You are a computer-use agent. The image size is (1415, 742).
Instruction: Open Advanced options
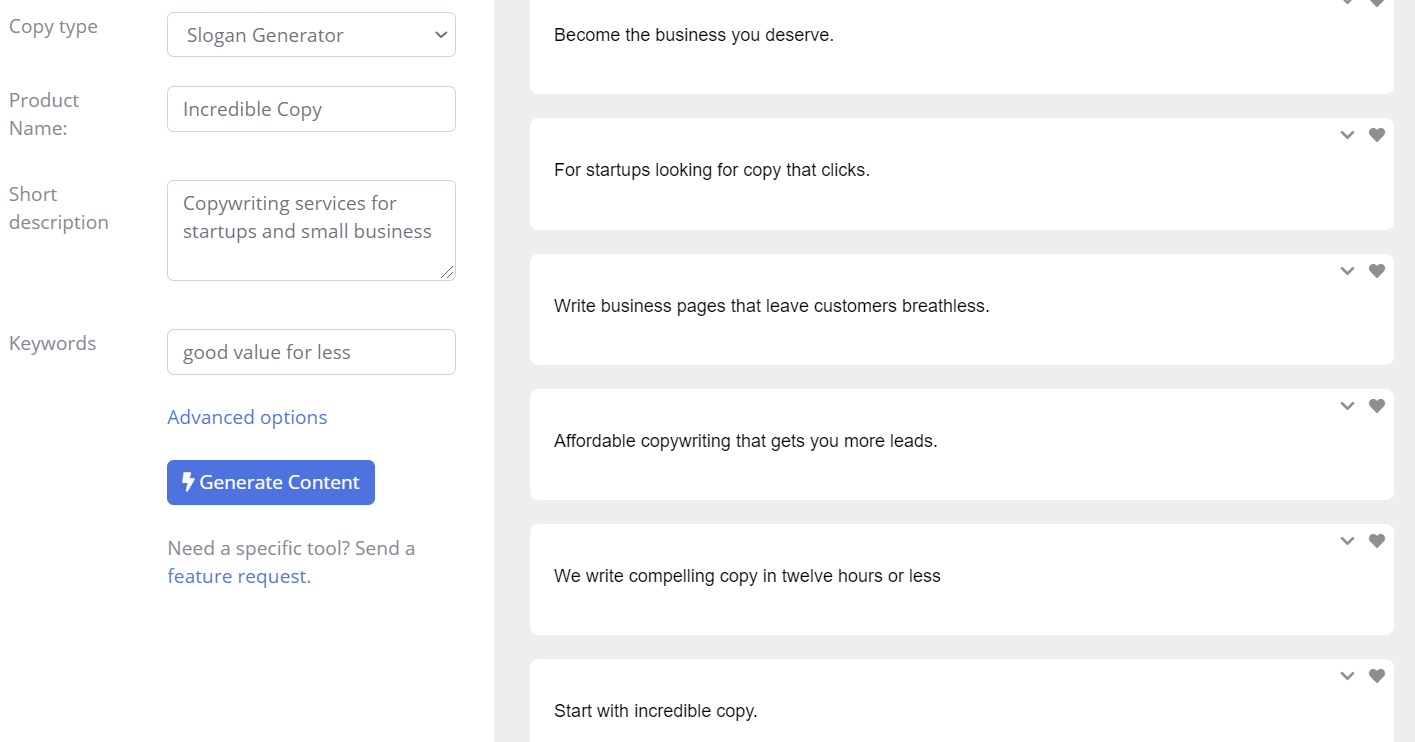click(x=247, y=417)
